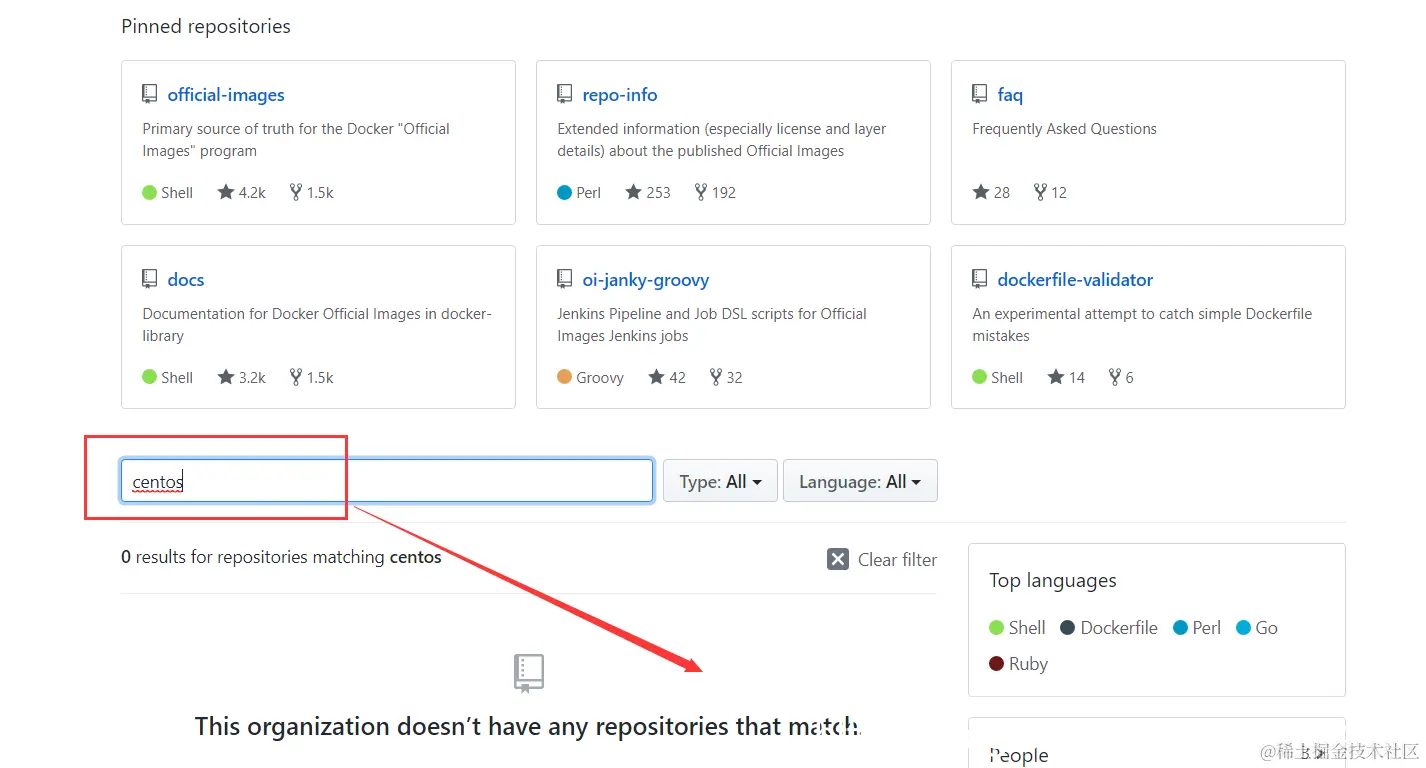The height and width of the screenshot is (768, 1426).
Task: View the 6 forks of dockerfile-validator
Action: 1121,377
